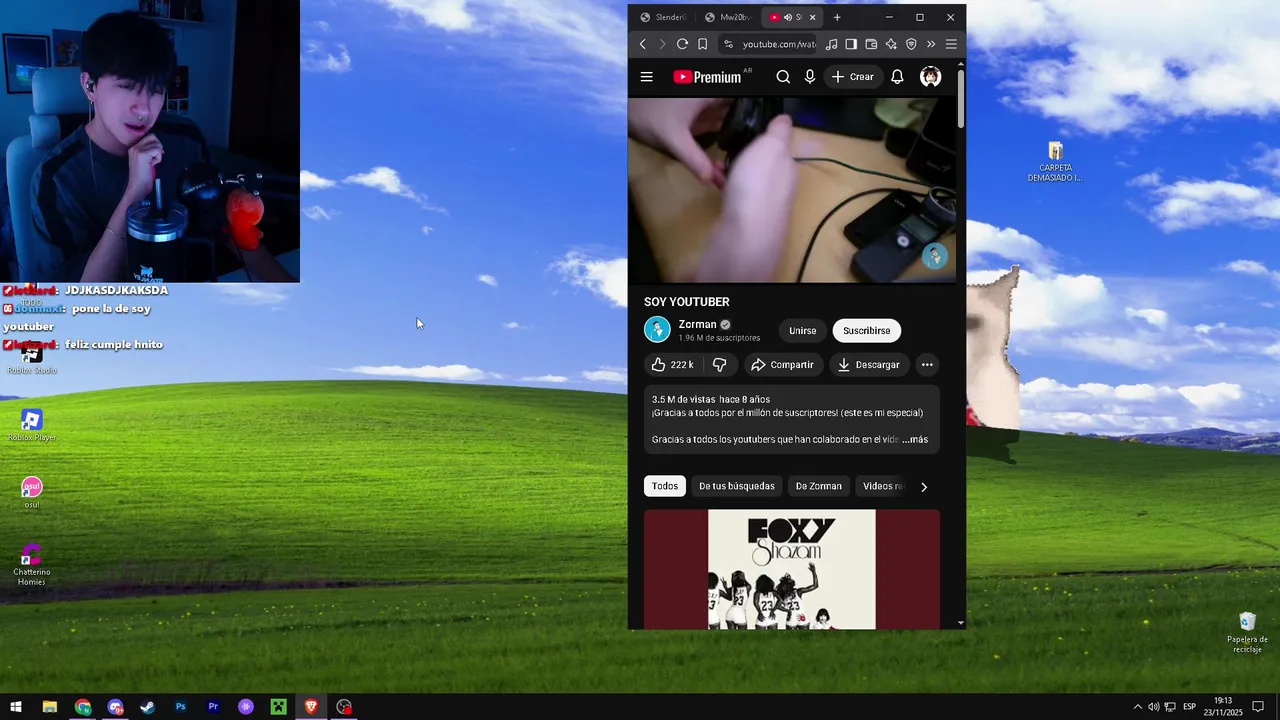Select the osu! desktop icon
Viewport: 1280px width, 720px height.
click(x=32, y=492)
